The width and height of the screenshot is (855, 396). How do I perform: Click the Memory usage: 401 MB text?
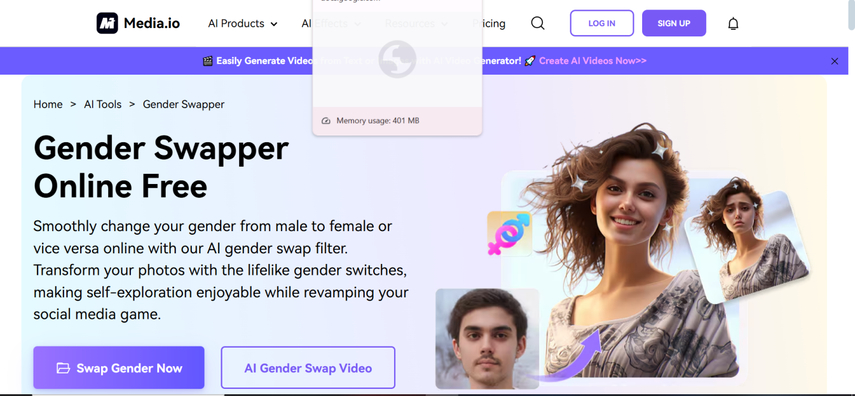(x=378, y=121)
